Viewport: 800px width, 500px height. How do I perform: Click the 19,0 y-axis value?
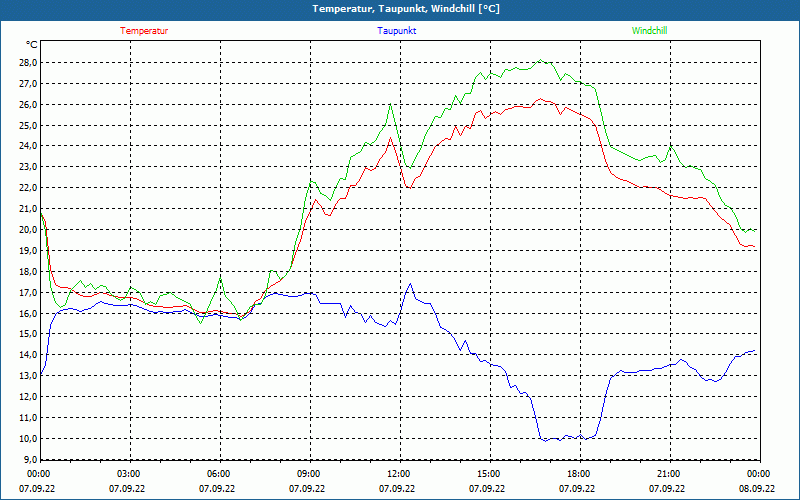[28, 251]
